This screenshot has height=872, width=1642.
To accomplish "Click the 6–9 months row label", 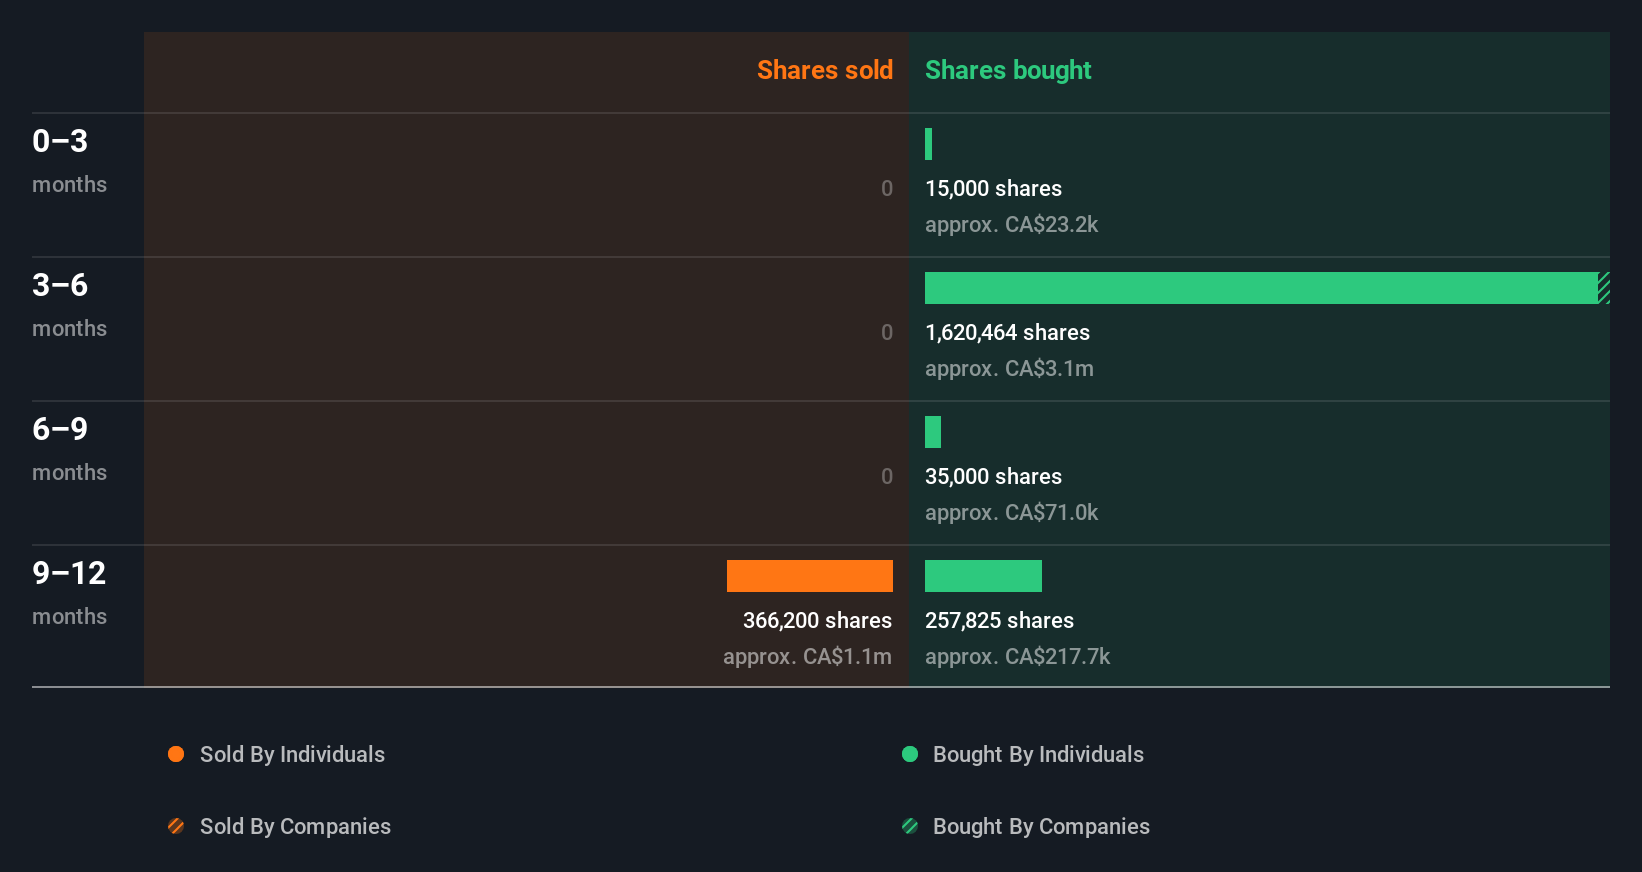I will [x=69, y=448].
